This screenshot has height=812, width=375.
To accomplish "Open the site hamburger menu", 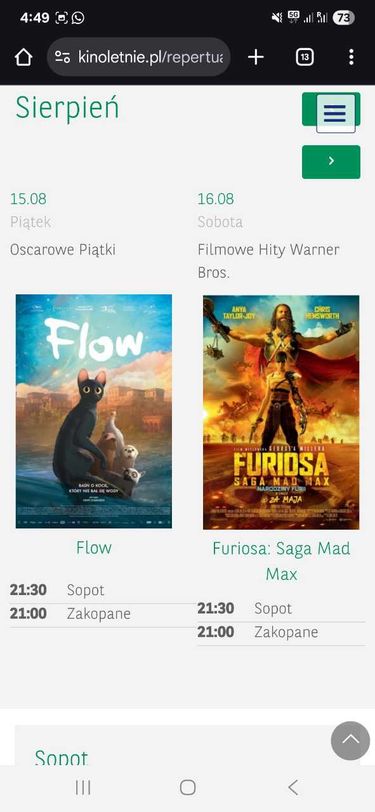I will [336, 113].
